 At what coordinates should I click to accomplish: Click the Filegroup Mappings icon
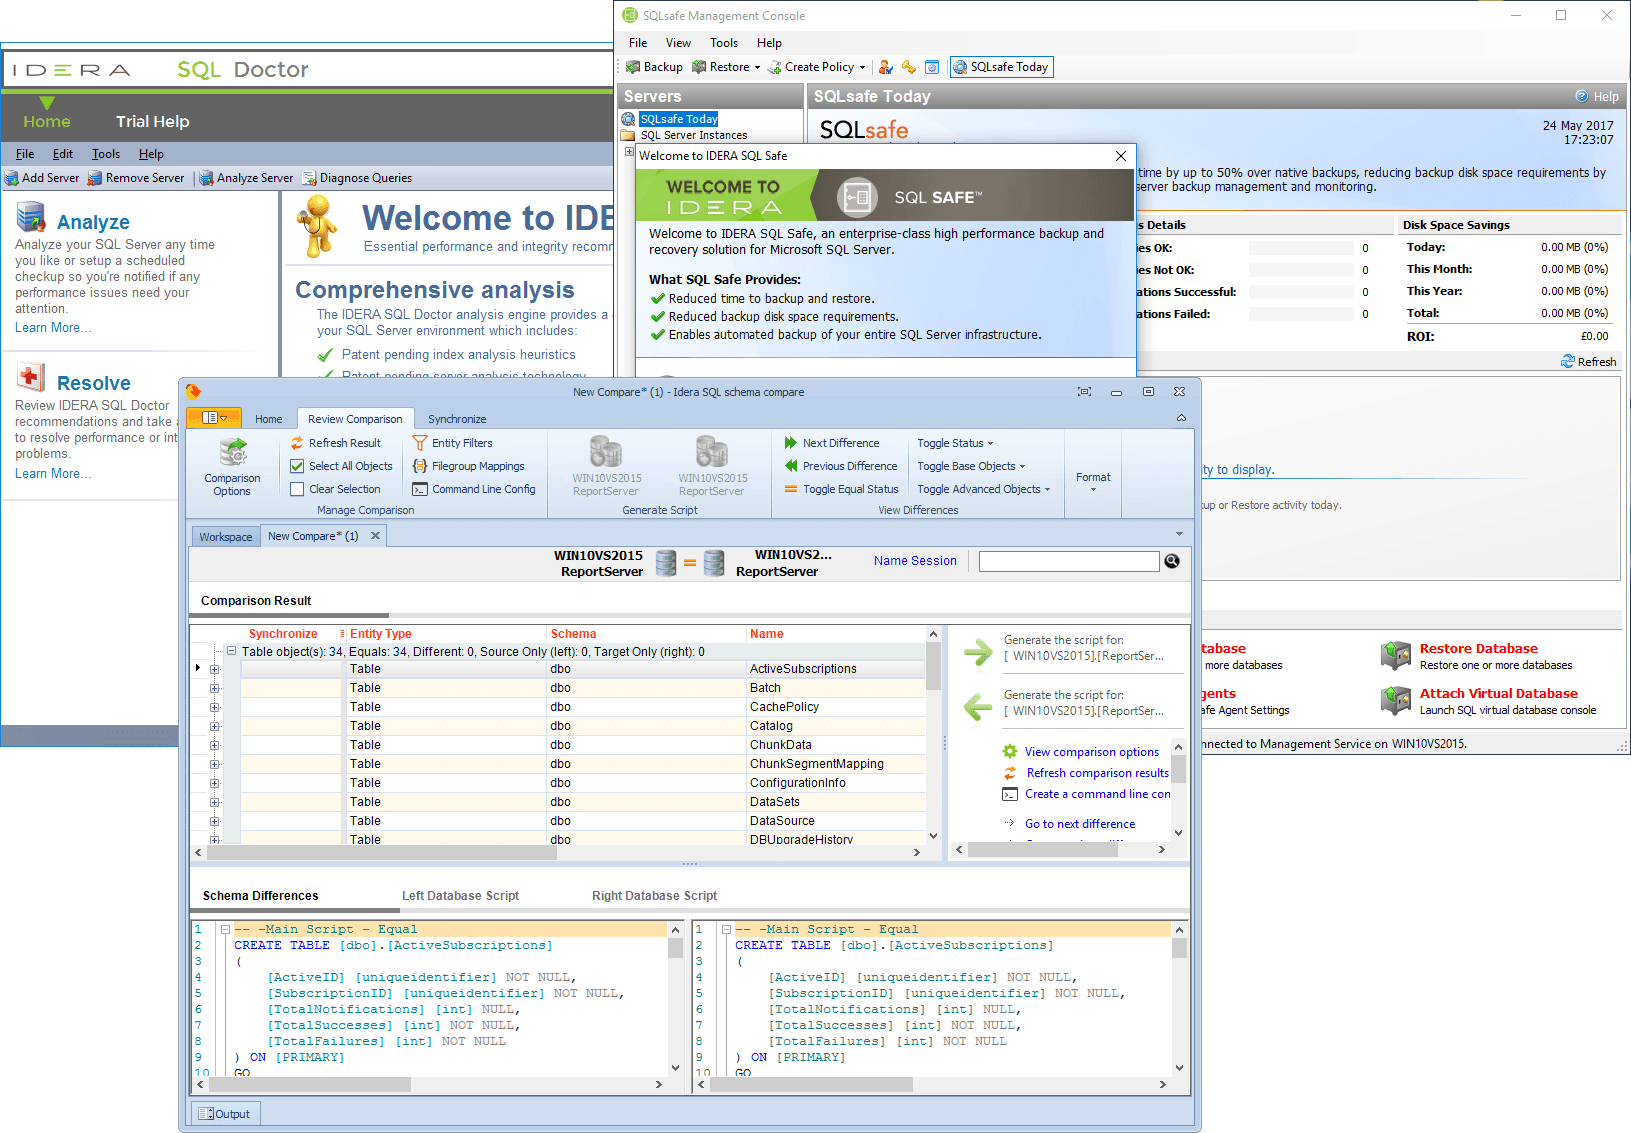coord(421,465)
